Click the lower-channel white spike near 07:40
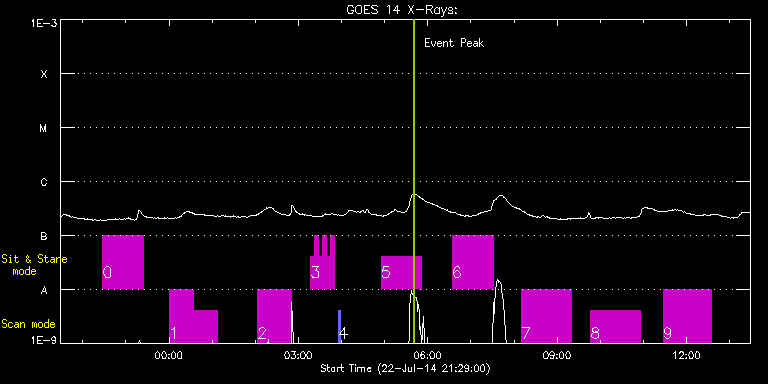768x384 pixels. coord(499,311)
